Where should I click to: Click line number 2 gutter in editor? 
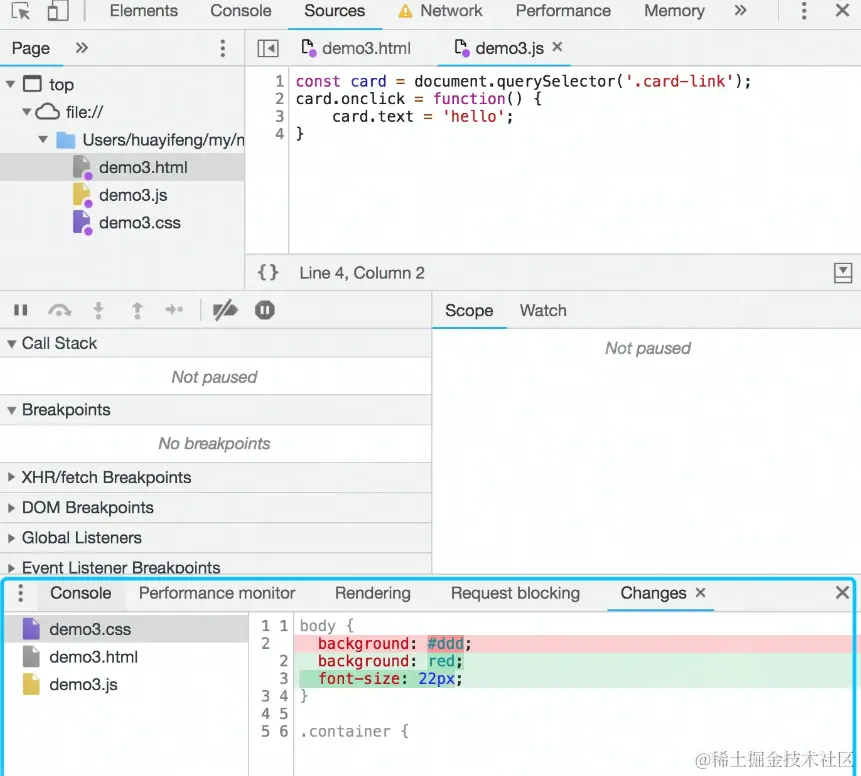click(279, 99)
